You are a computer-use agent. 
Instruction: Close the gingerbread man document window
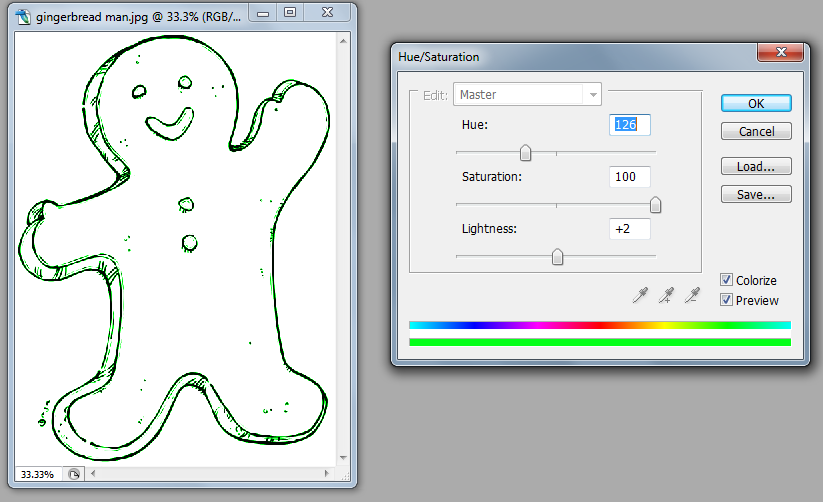click(x=328, y=13)
